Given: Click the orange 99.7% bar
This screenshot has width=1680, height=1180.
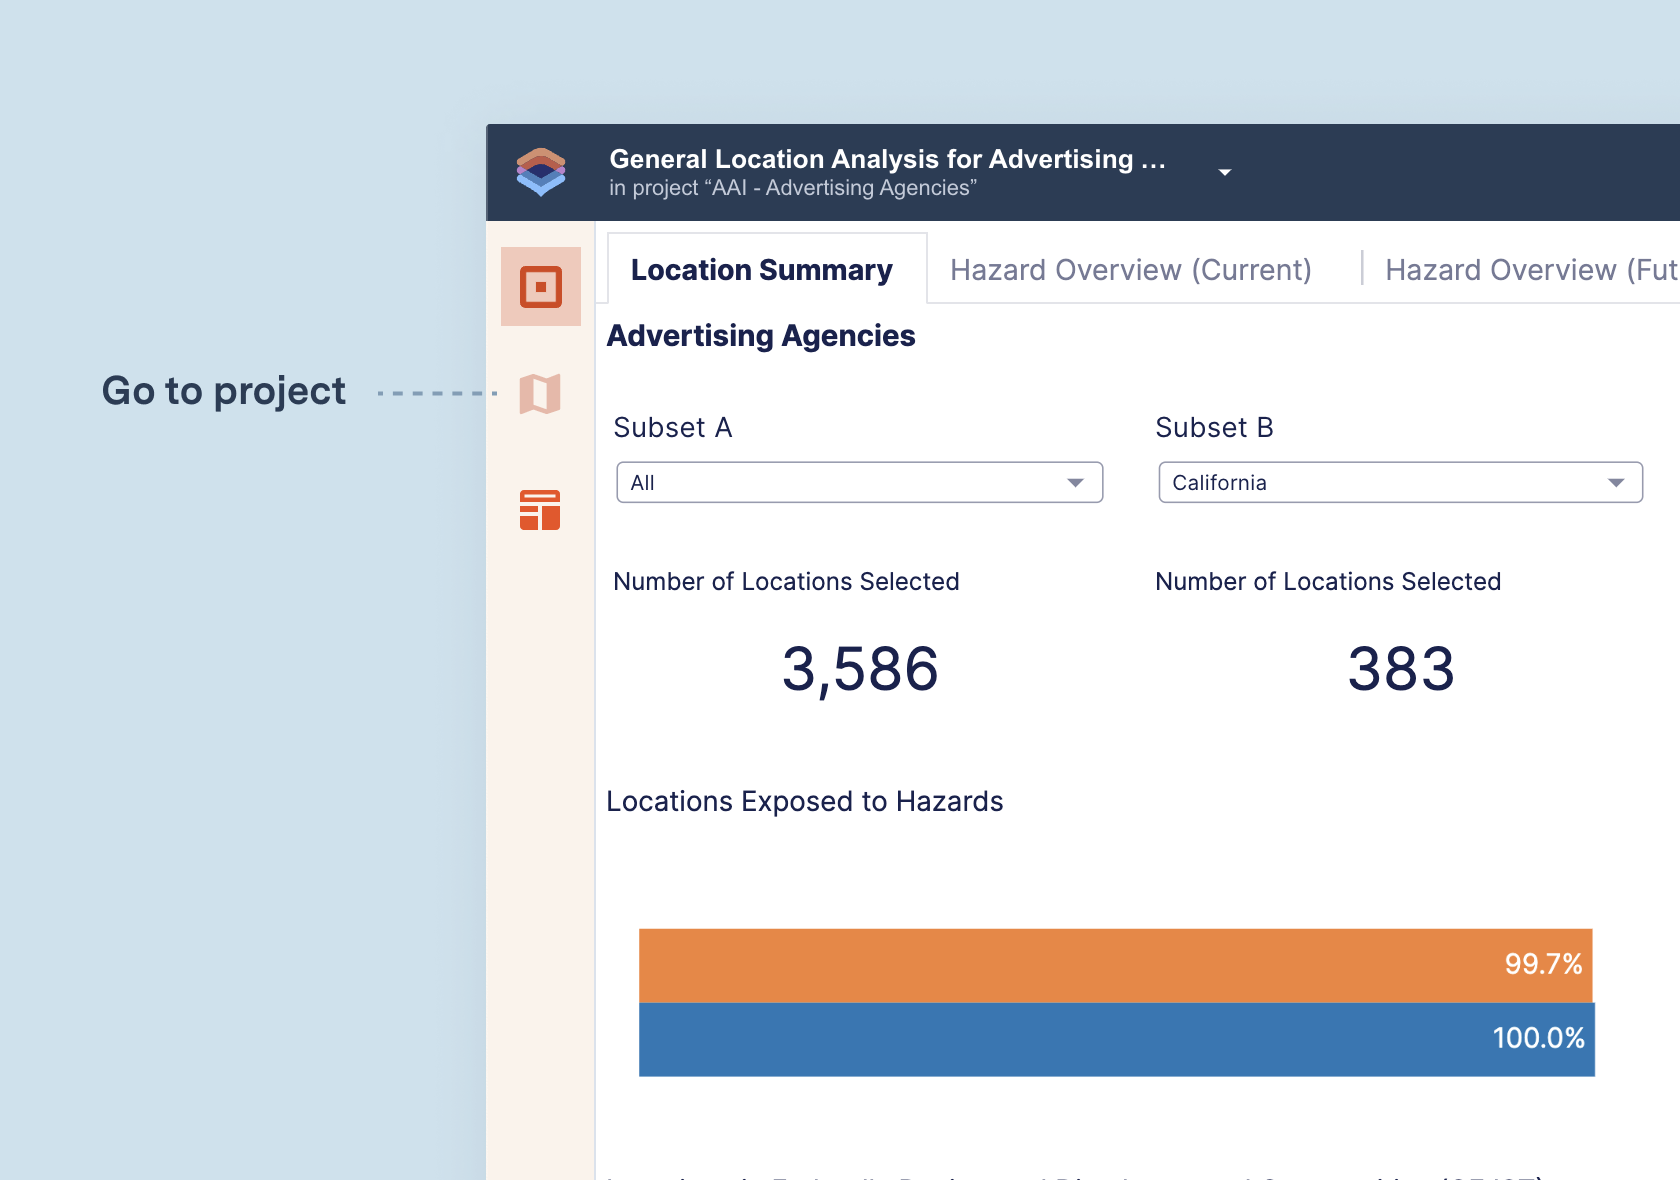Looking at the screenshot, I should pyautogui.click(x=1115, y=965).
